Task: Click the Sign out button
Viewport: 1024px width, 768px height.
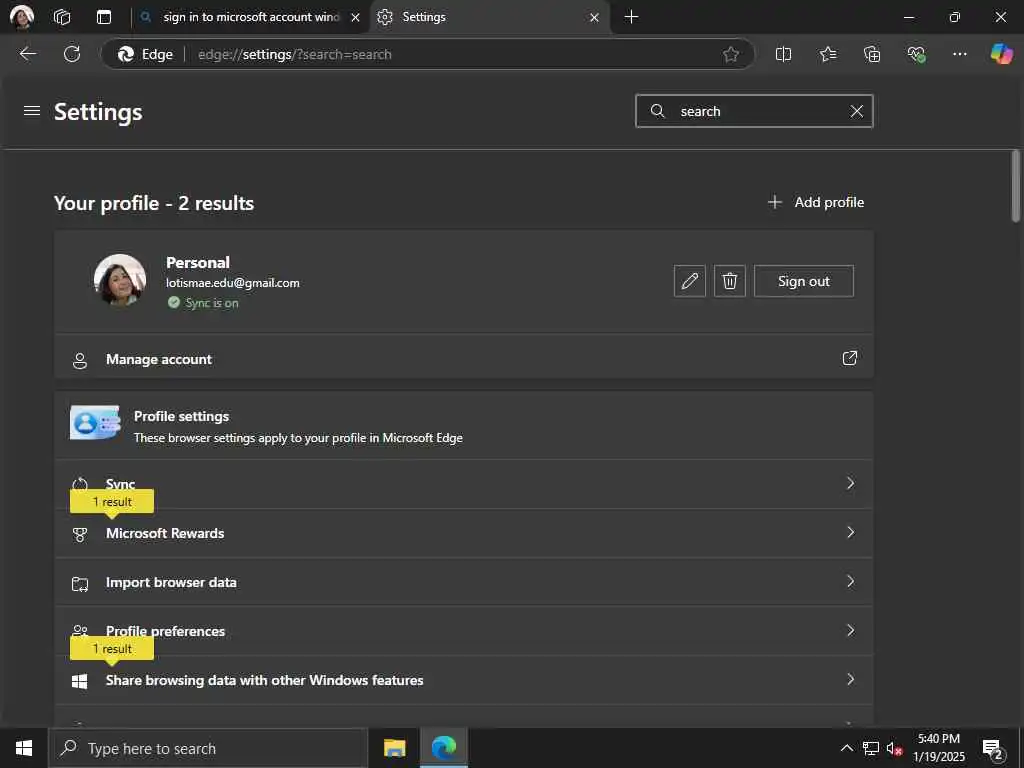Action: 803,281
